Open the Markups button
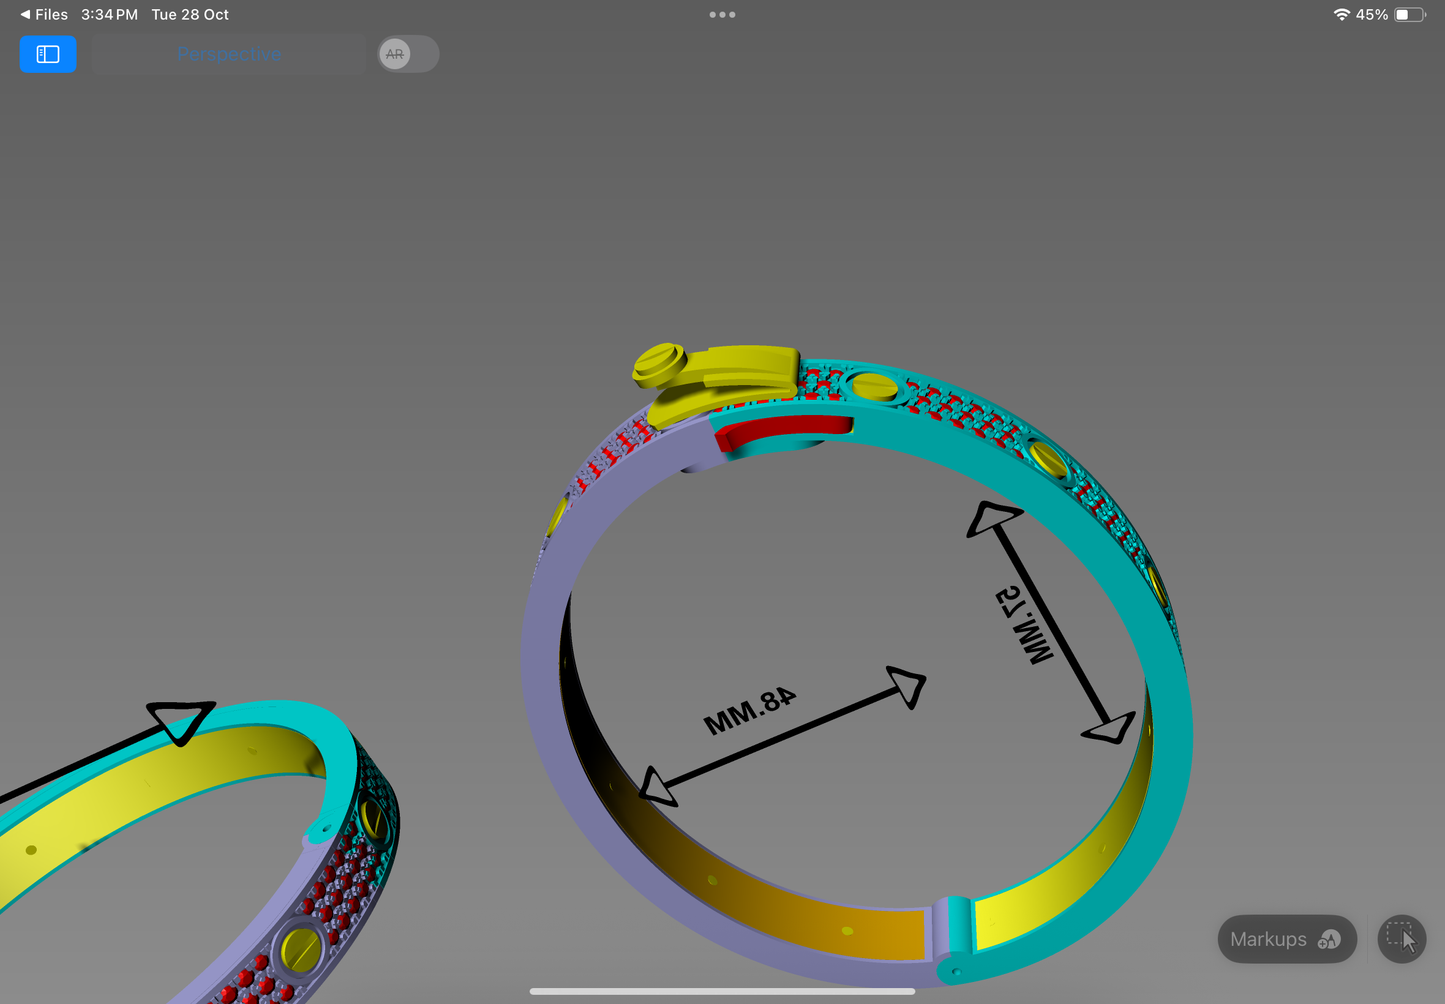Viewport: 1445px width, 1004px height. (1286, 939)
